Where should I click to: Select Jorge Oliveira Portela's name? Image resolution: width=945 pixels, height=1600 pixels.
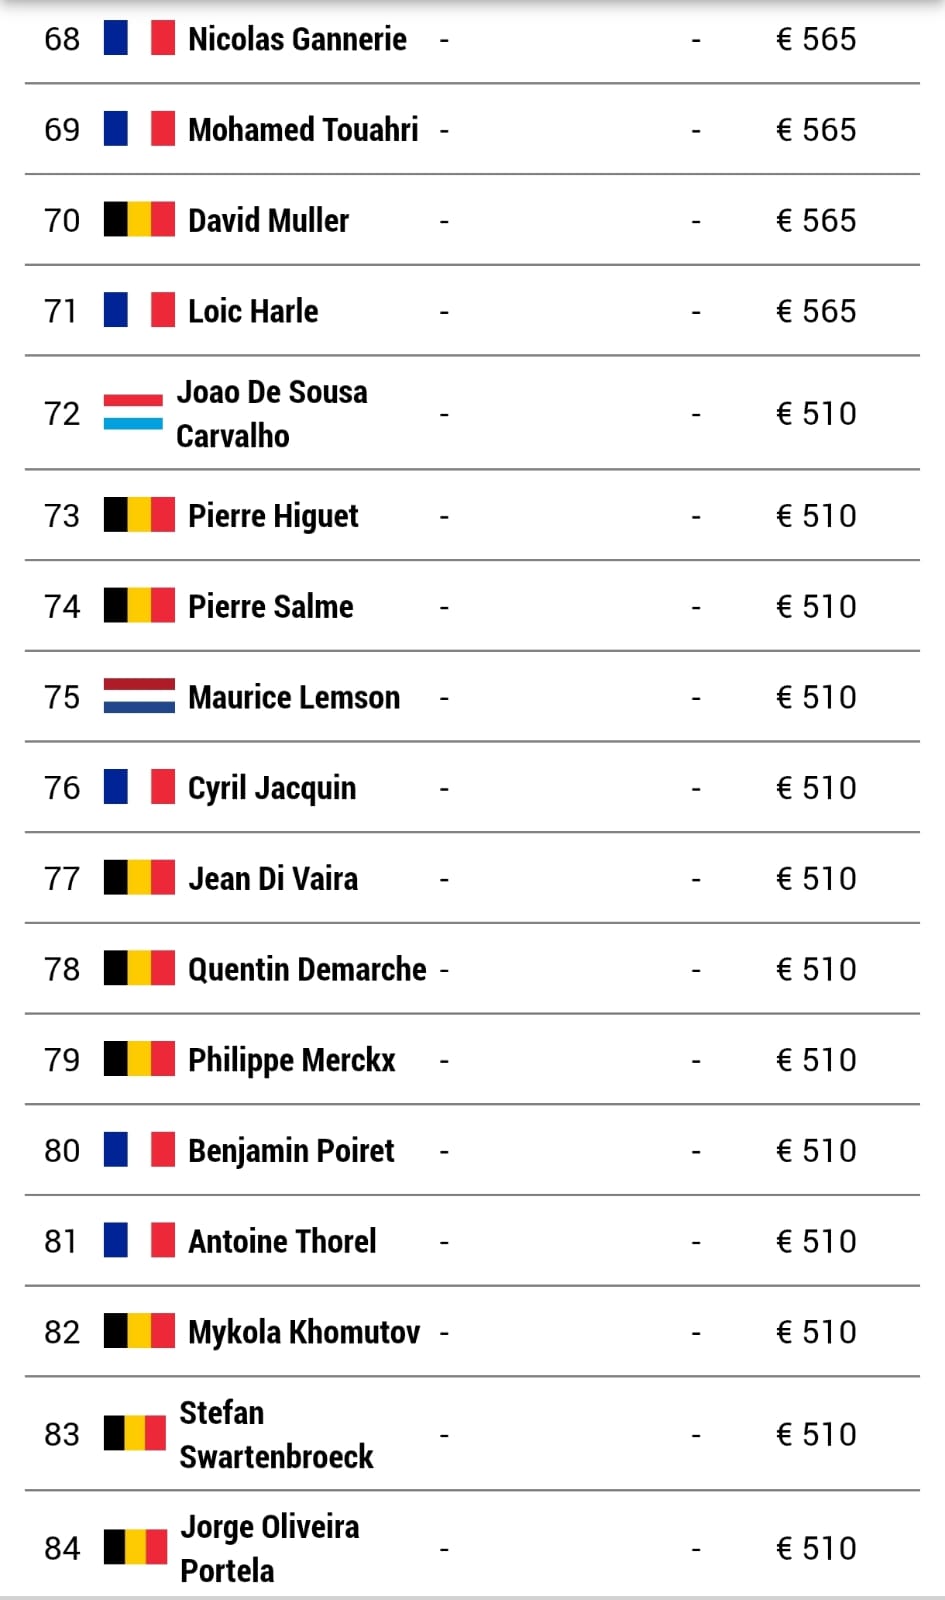(269, 1548)
